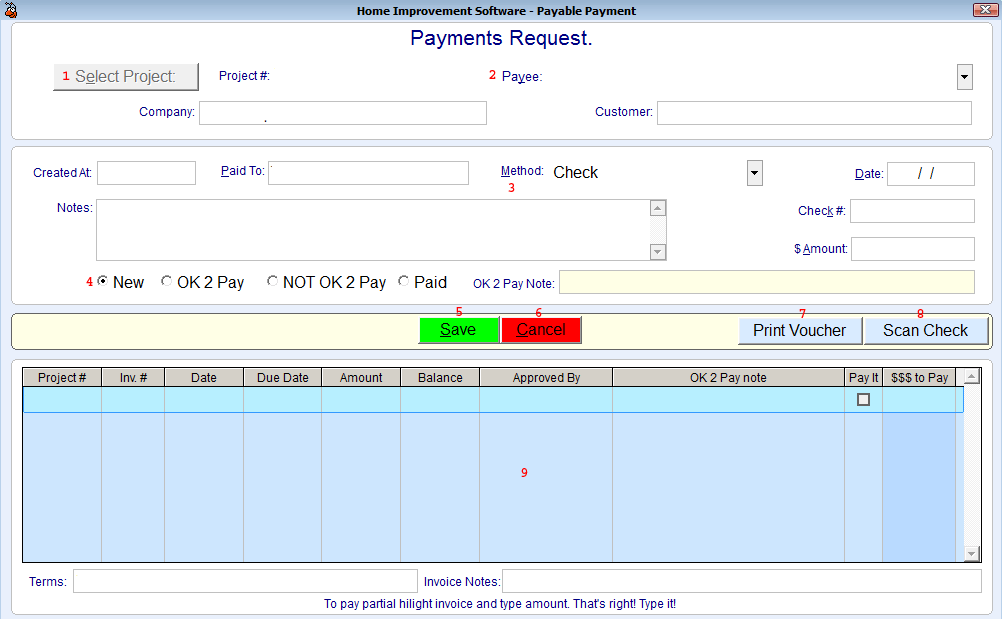
Task: Click the grid's Date column header
Action: pos(204,378)
